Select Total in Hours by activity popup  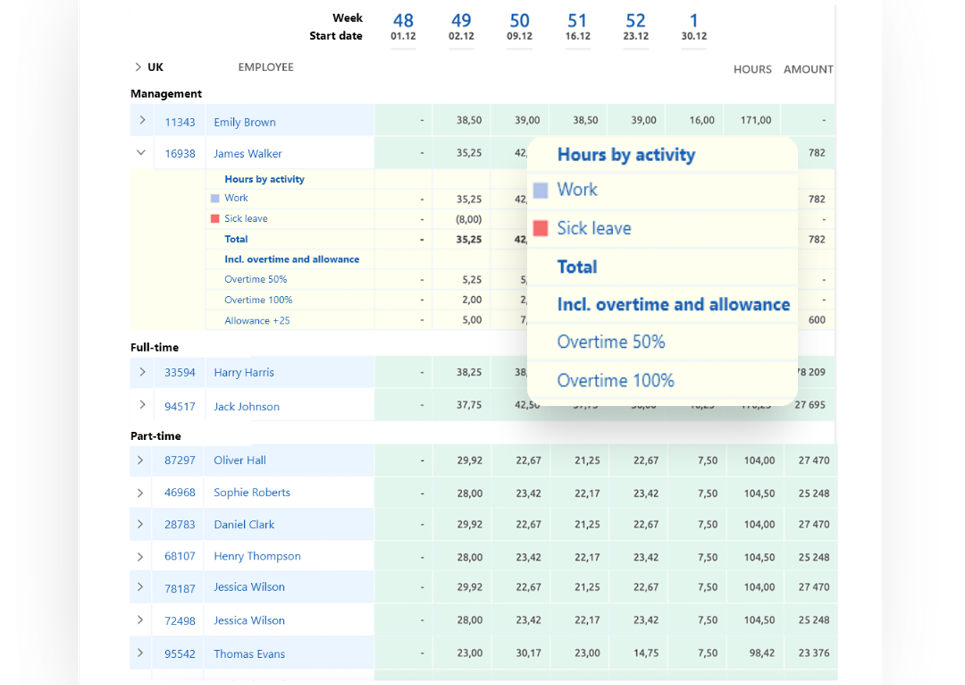tap(577, 267)
